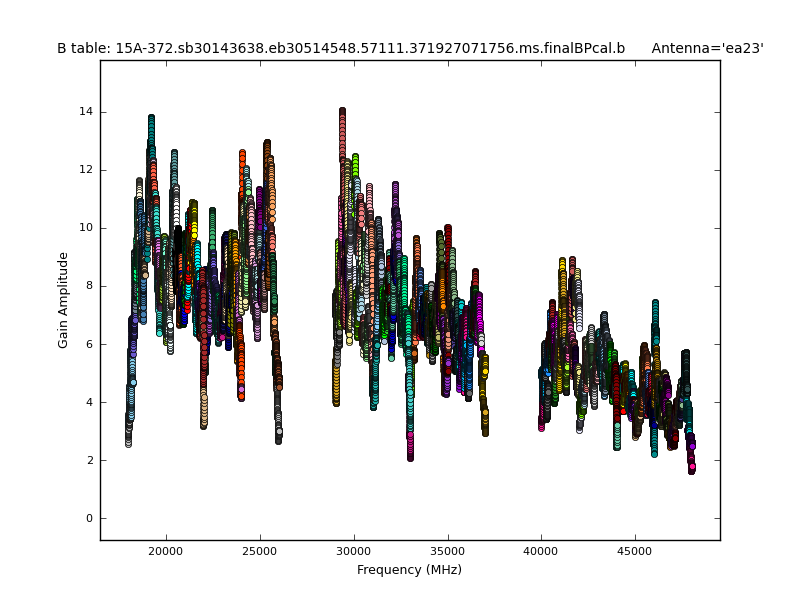Screen dimensions: 800x600
Task: Click the 'Gain Amplitude' y-axis label
Action: 63,300
